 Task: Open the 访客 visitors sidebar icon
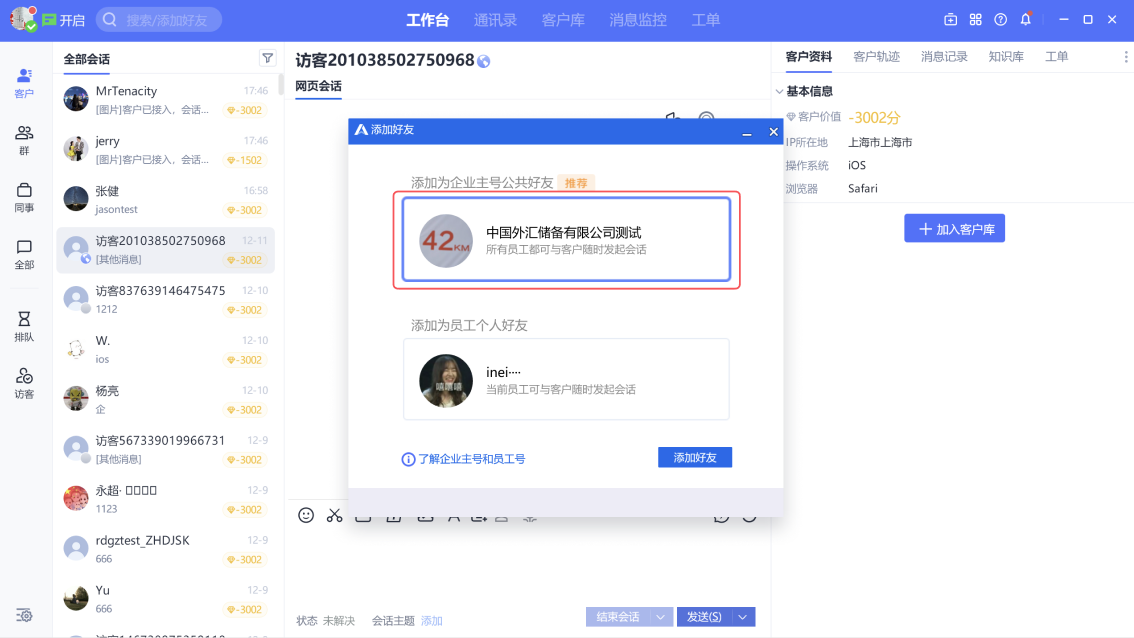(x=24, y=383)
